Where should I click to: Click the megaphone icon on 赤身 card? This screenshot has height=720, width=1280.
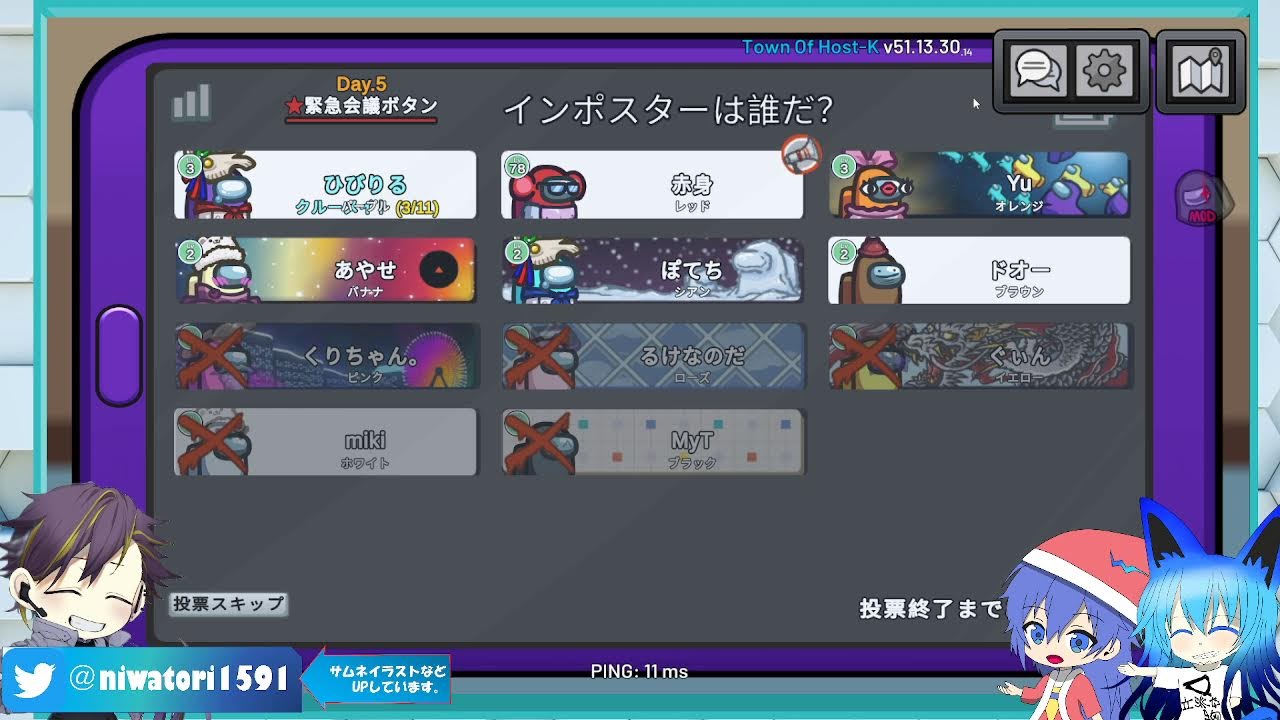pos(801,154)
